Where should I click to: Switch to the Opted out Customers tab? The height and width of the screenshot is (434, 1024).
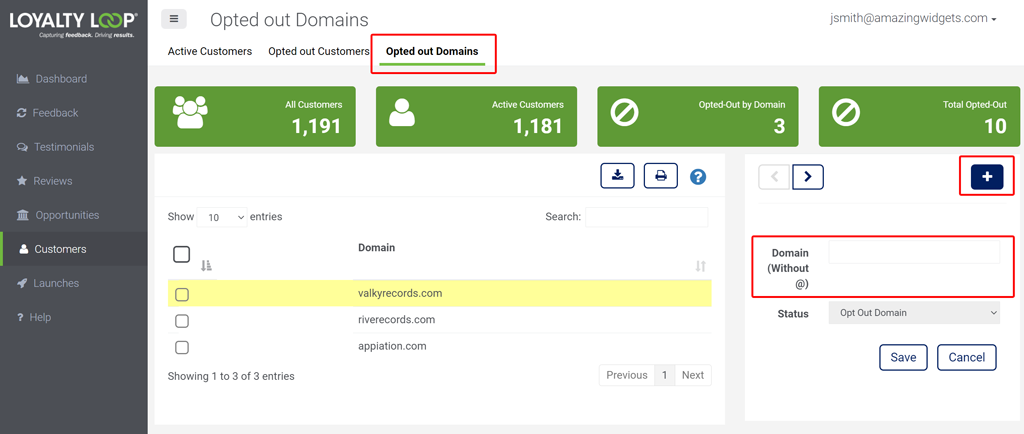(319, 52)
